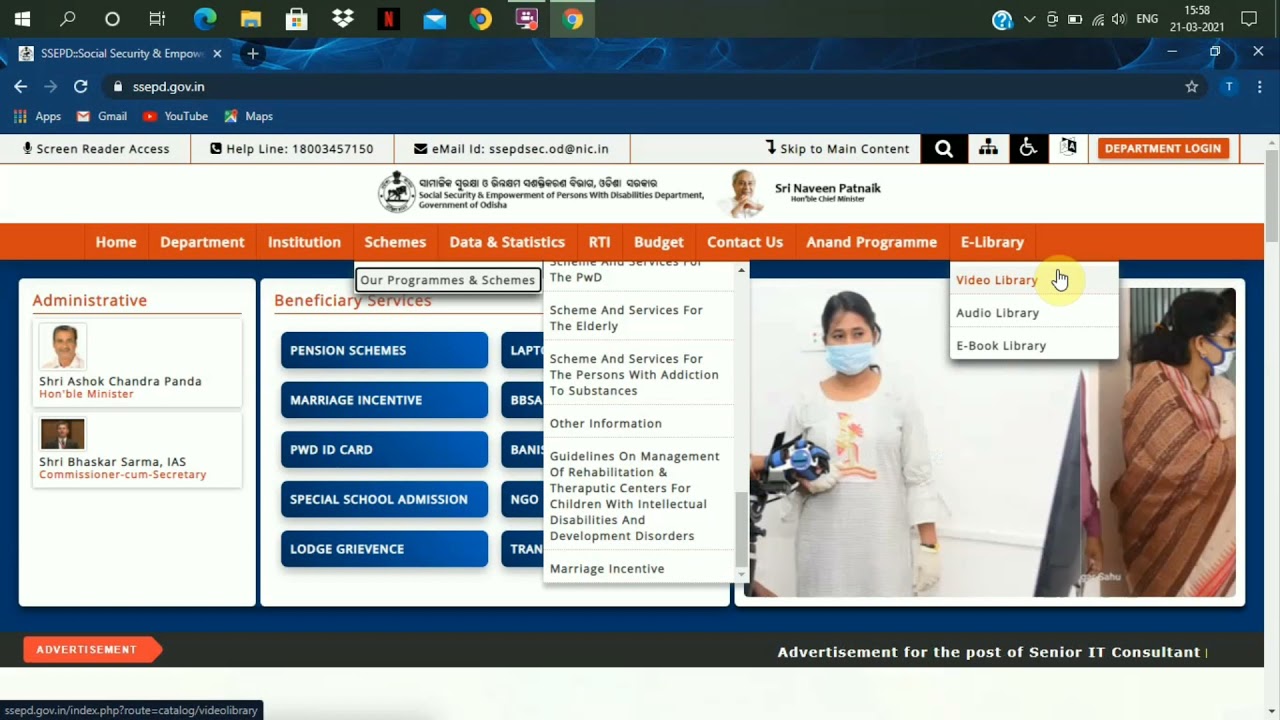This screenshot has height=720, width=1280.
Task: Select Video Library from E-Library dropdown
Action: point(997,280)
